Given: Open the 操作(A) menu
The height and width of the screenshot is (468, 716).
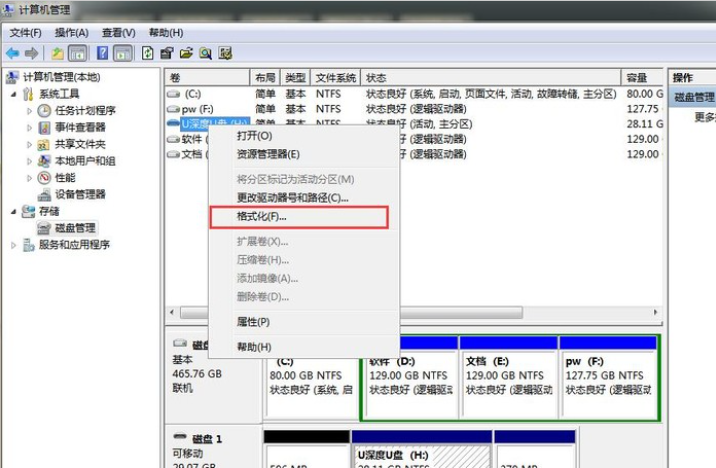Looking at the screenshot, I should coord(72,33).
